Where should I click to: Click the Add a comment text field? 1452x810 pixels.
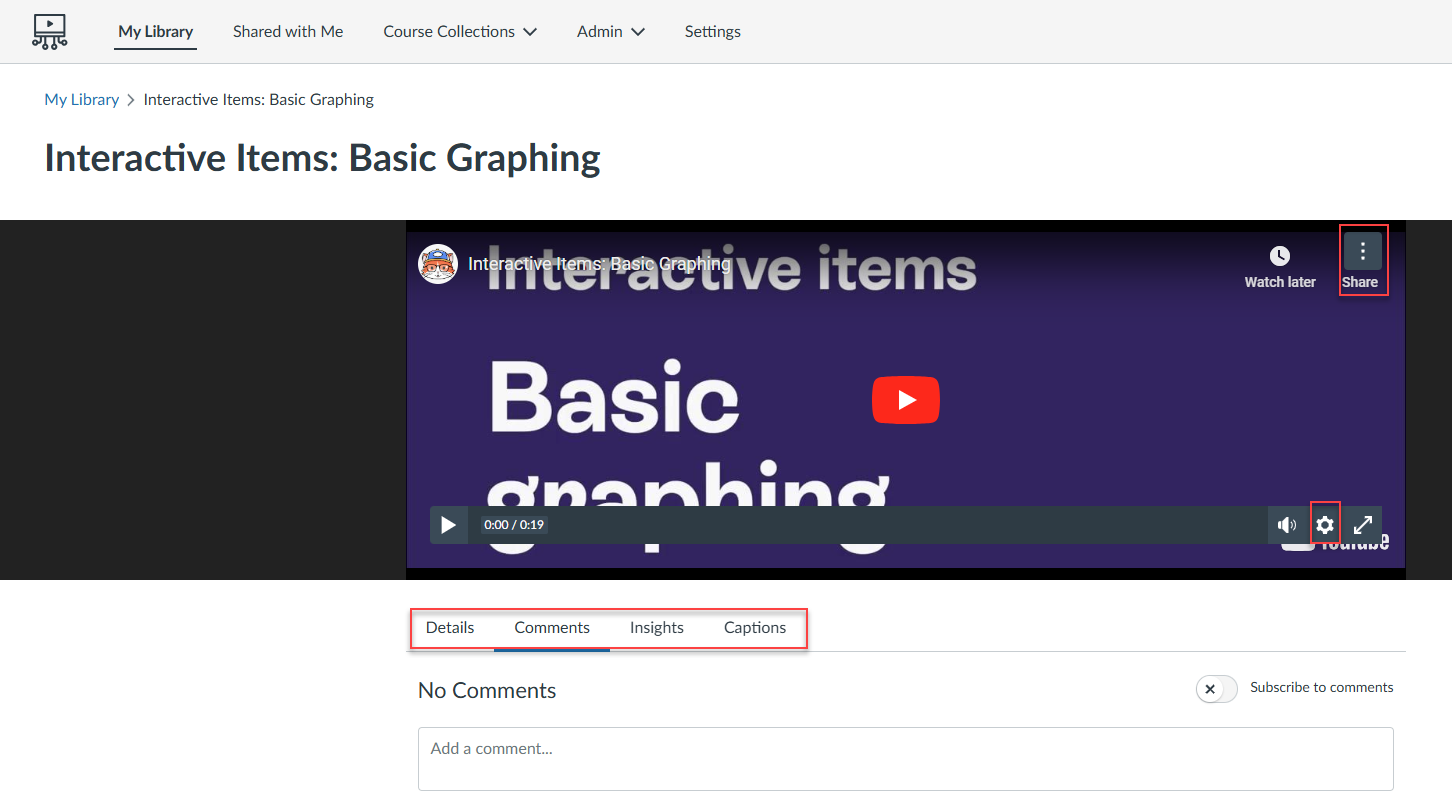905,759
